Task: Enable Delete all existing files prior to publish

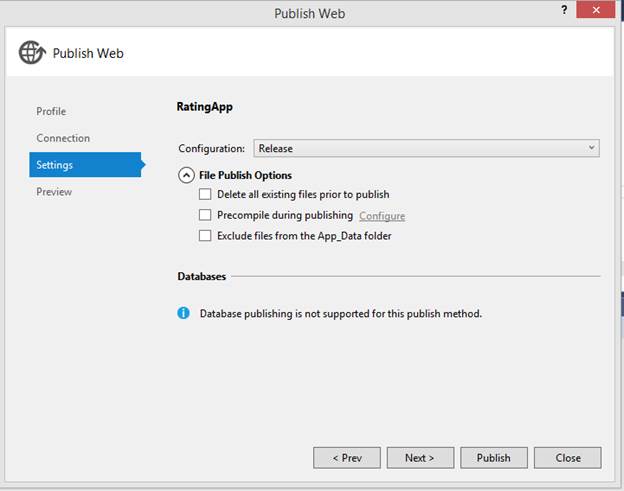Action: coord(205,194)
